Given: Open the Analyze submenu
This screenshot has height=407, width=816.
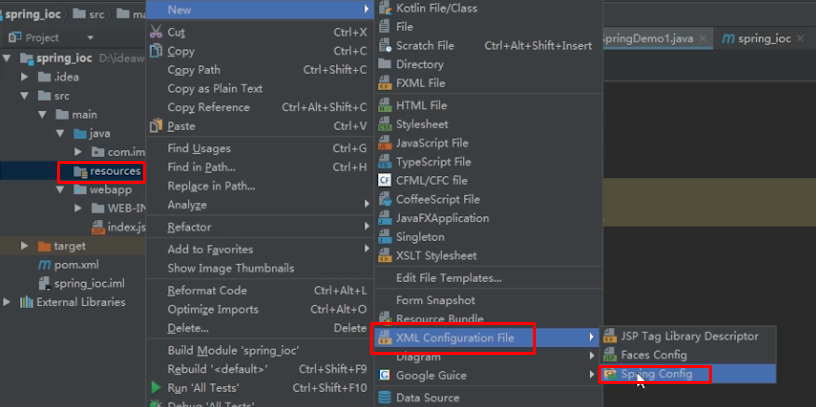Looking at the screenshot, I should tap(260, 205).
